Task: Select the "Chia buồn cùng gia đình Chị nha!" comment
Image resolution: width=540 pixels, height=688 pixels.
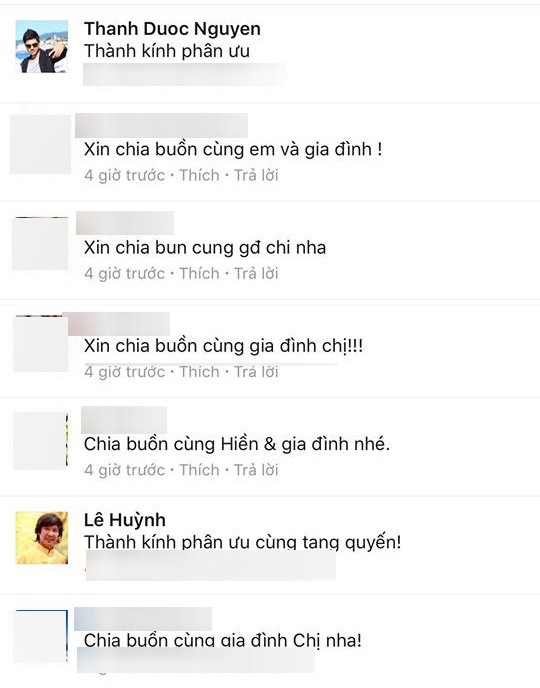Action: click(x=223, y=640)
